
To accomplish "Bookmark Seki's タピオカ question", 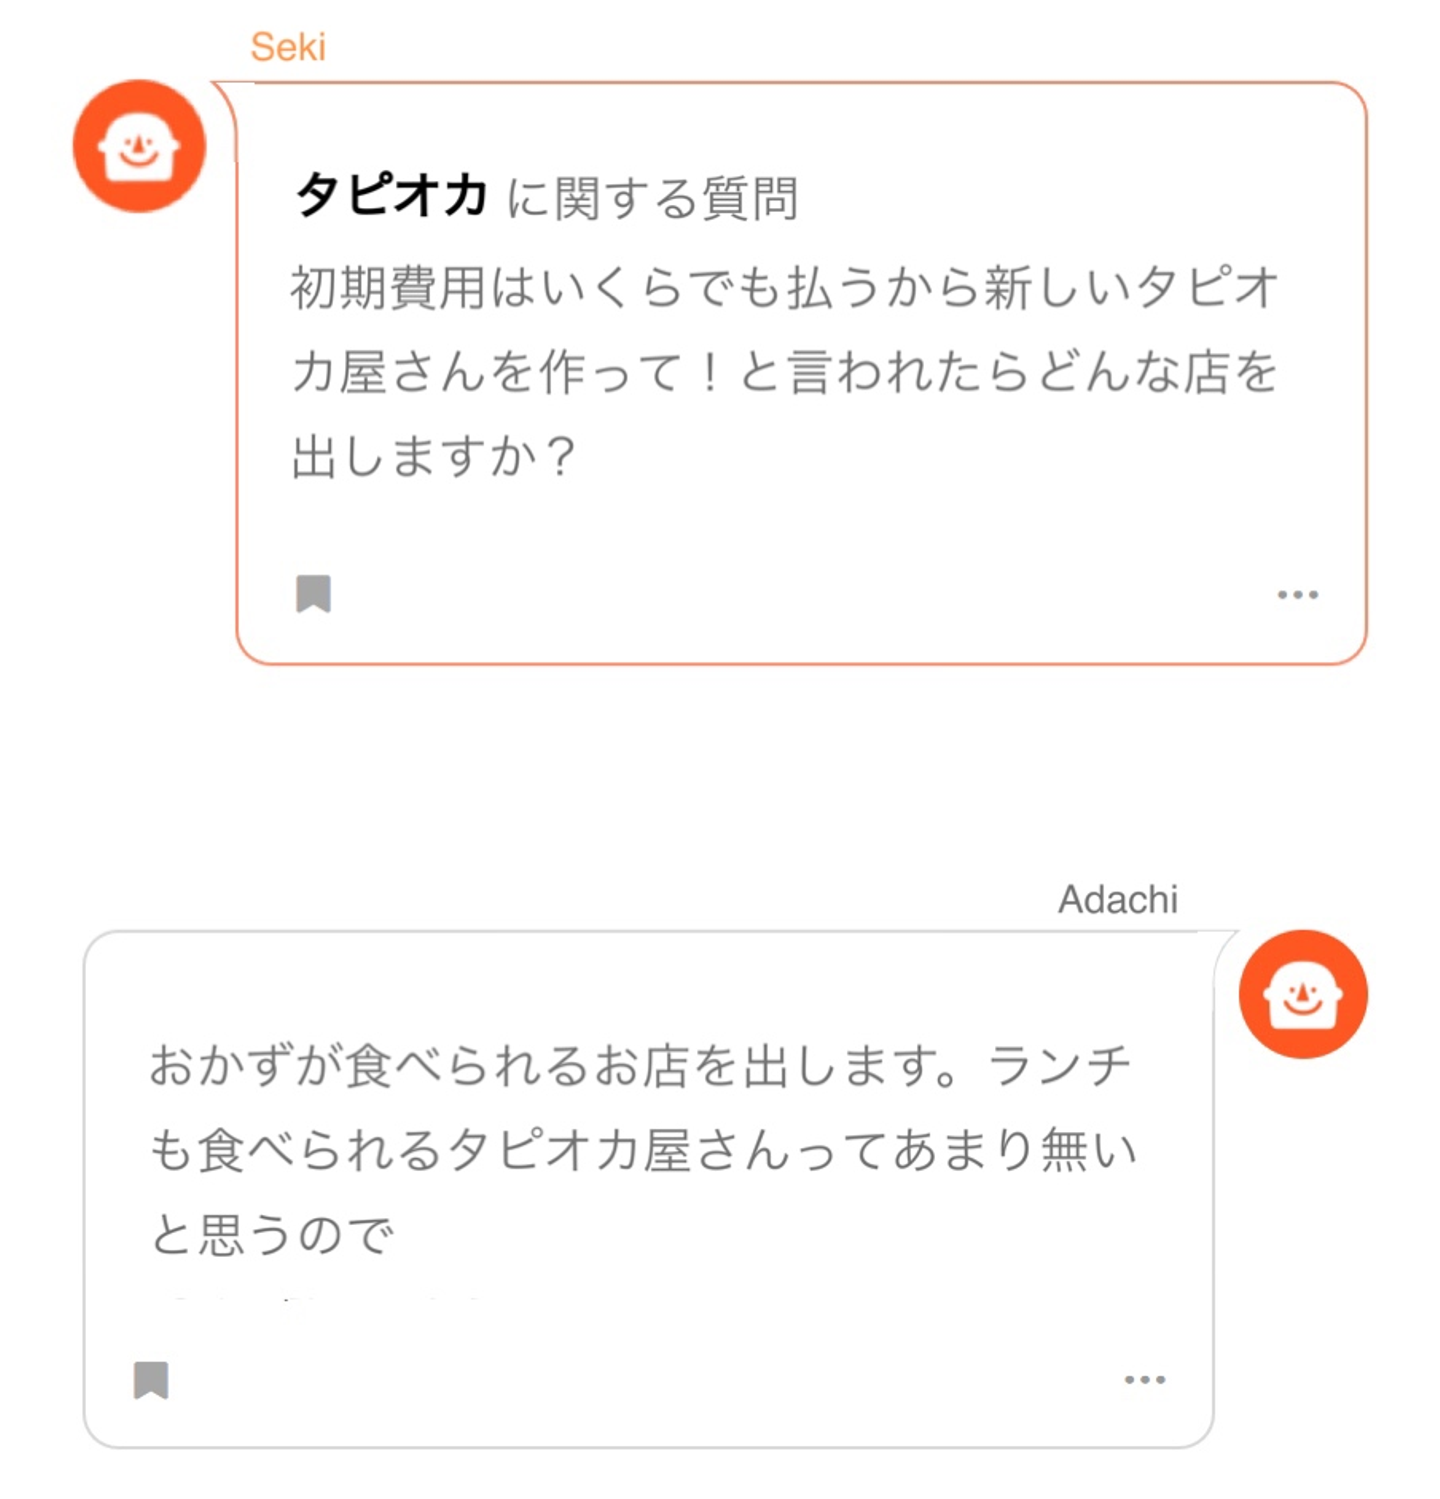I will [313, 593].
